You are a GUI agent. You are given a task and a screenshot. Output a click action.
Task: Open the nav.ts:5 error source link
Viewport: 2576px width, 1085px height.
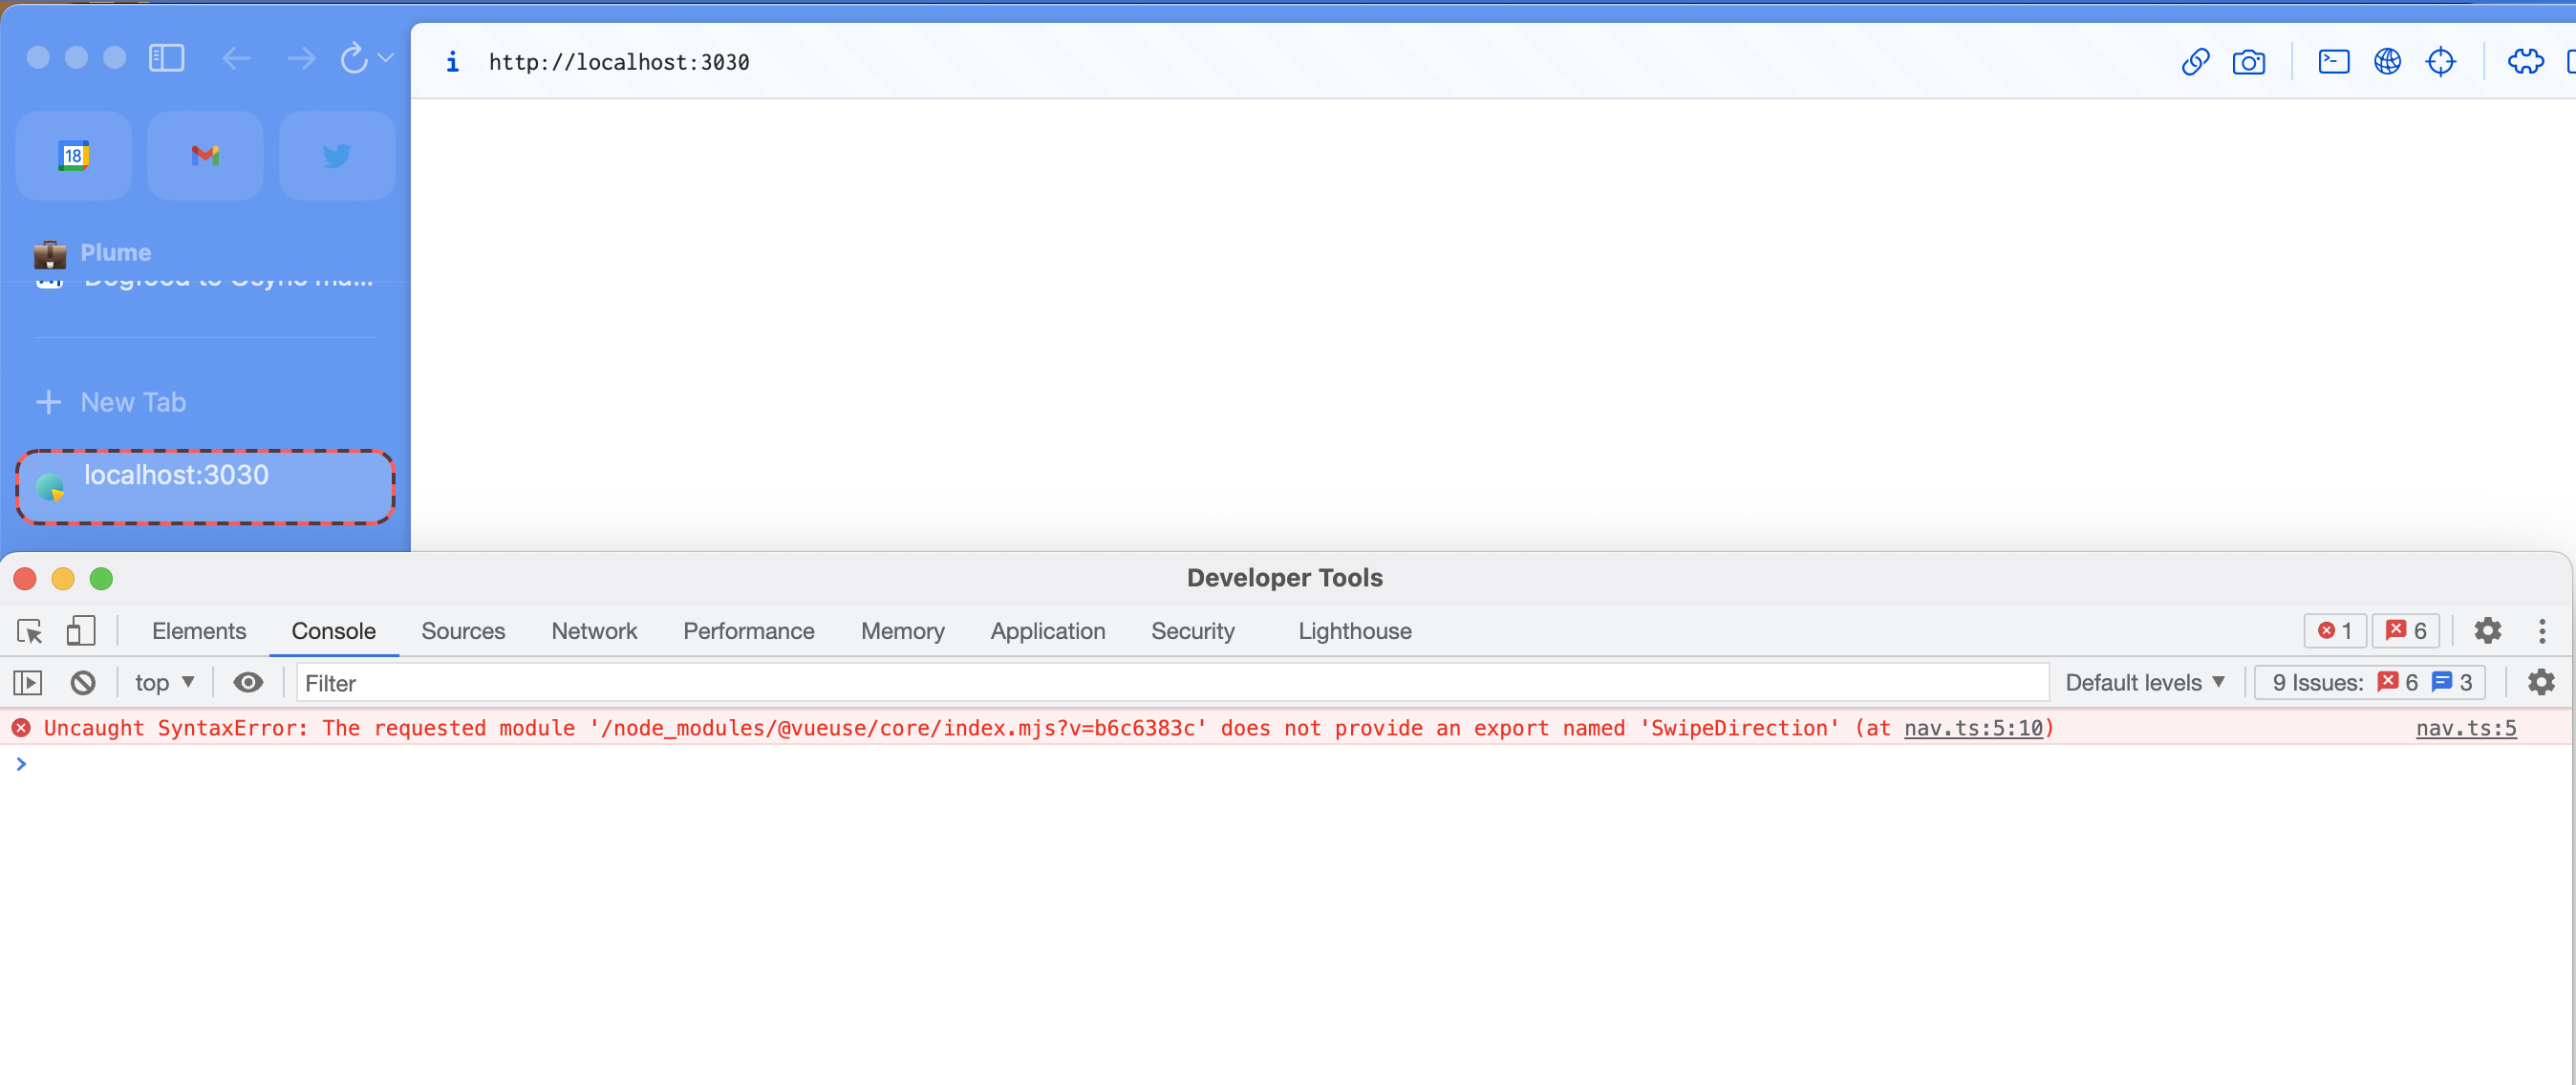(x=2466, y=729)
